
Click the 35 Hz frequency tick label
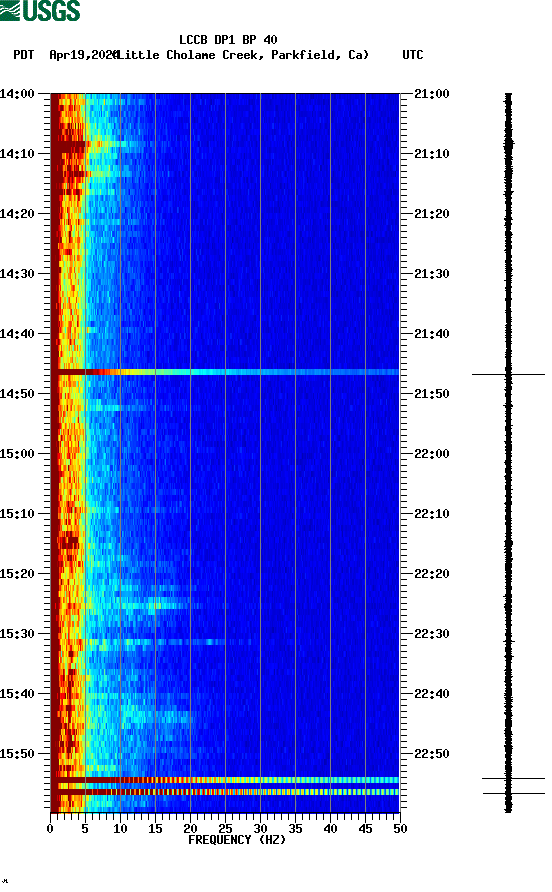(x=295, y=829)
